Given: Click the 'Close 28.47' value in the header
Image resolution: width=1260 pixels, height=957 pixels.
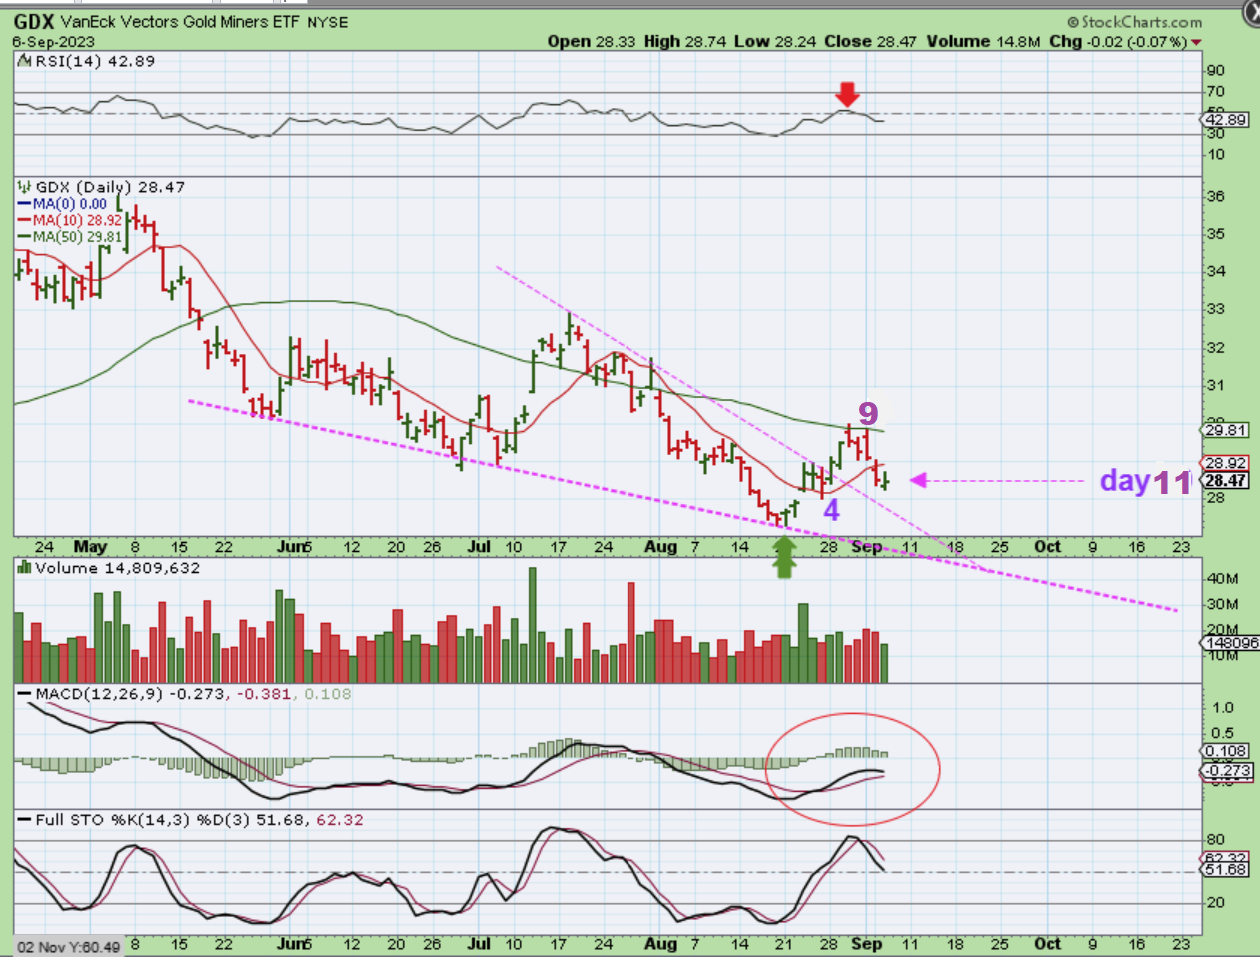Looking at the screenshot, I should pyautogui.click(x=870, y=42).
